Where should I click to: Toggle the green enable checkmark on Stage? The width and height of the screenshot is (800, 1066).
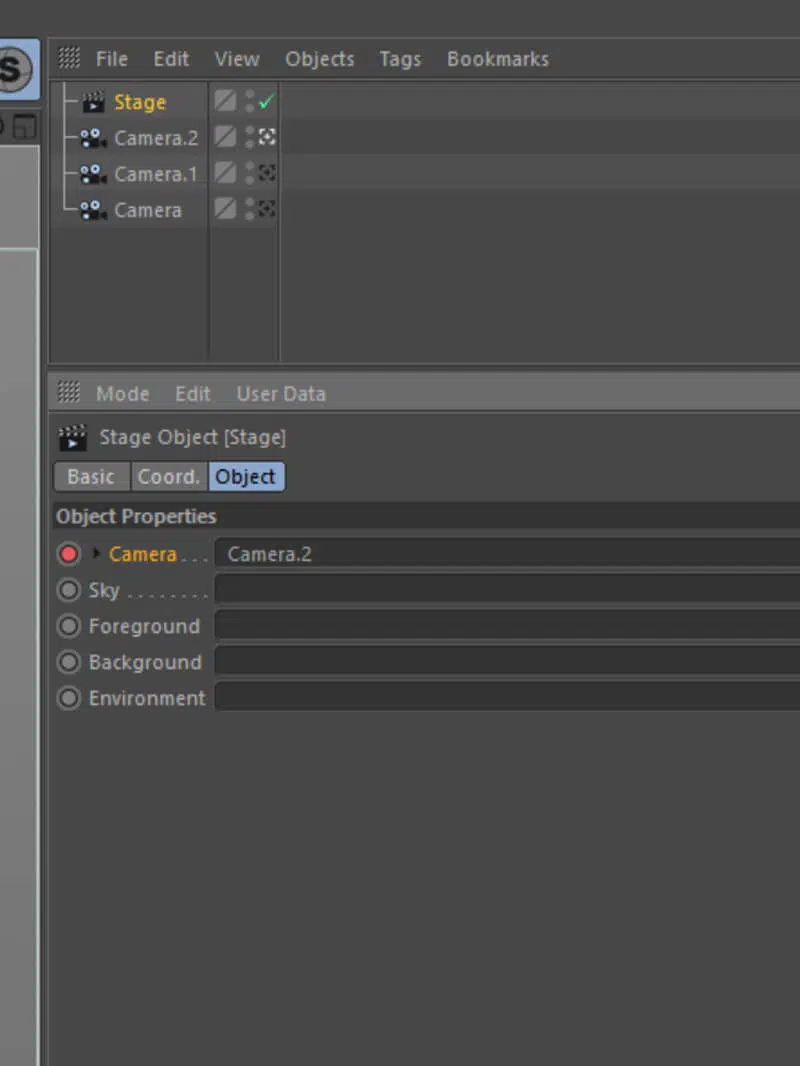(x=266, y=102)
